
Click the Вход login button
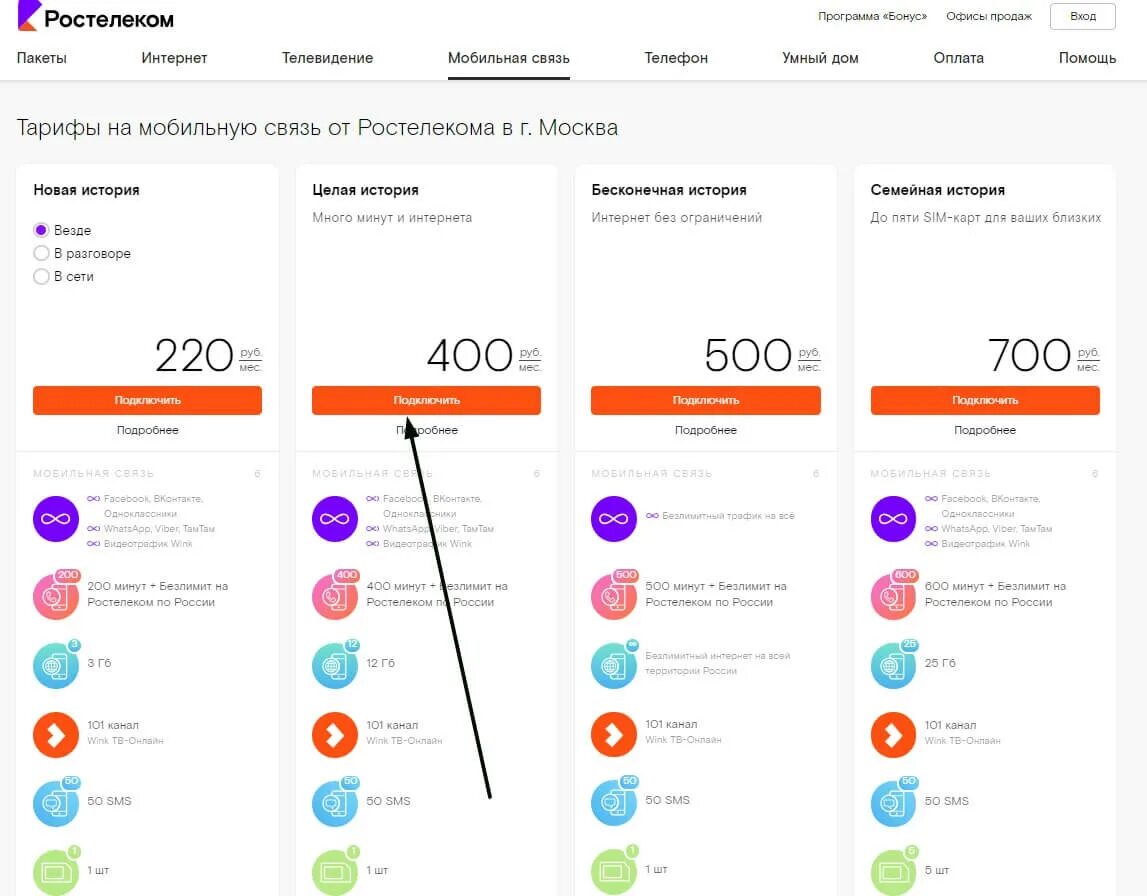coord(1082,16)
